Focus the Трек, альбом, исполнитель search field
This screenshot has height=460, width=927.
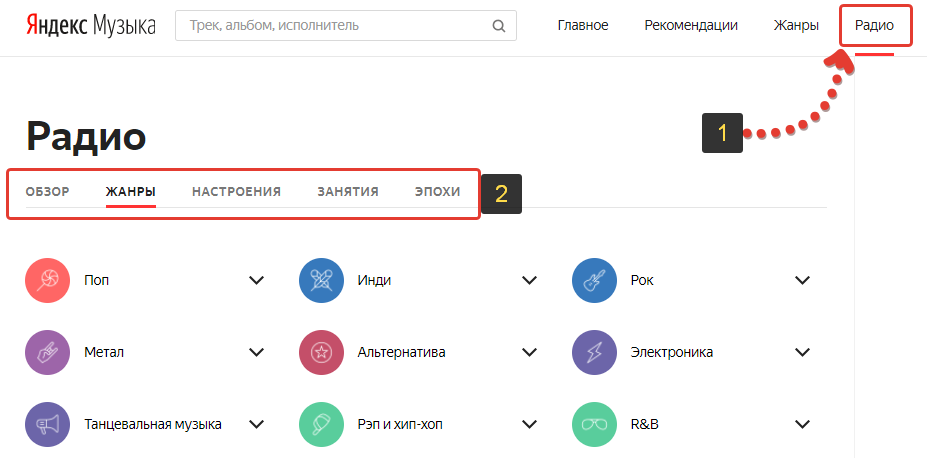346,25
